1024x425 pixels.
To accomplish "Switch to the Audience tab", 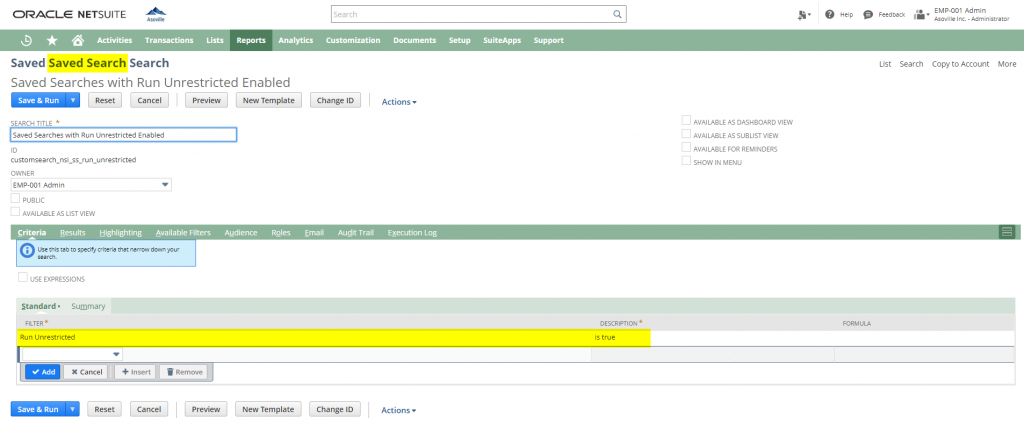I will 241,232.
